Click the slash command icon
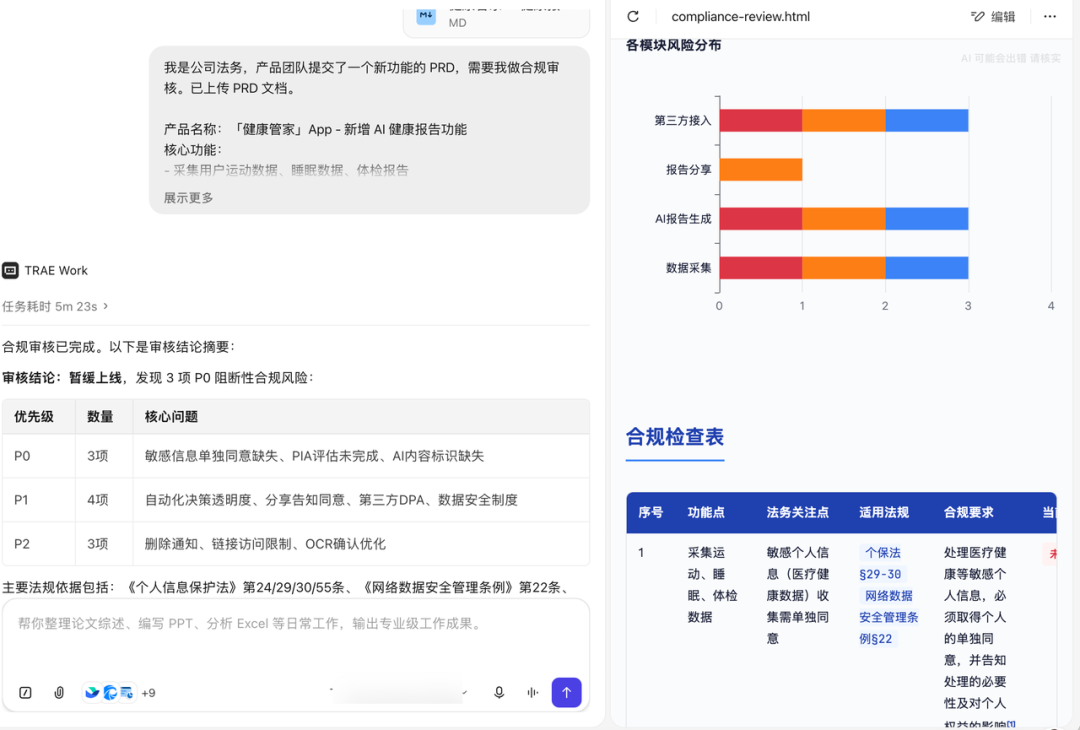1080x730 pixels. pyautogui.click(x=25, y=693)
